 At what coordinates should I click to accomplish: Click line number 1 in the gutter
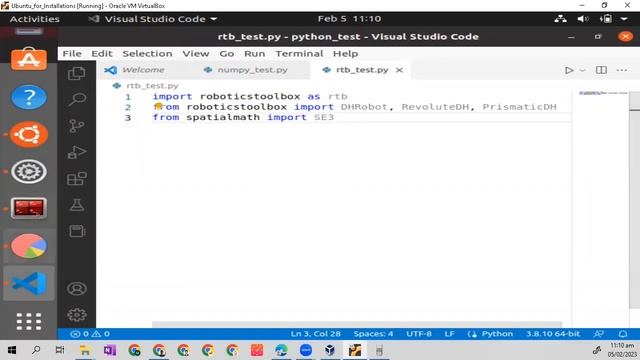tap(128, 97)
